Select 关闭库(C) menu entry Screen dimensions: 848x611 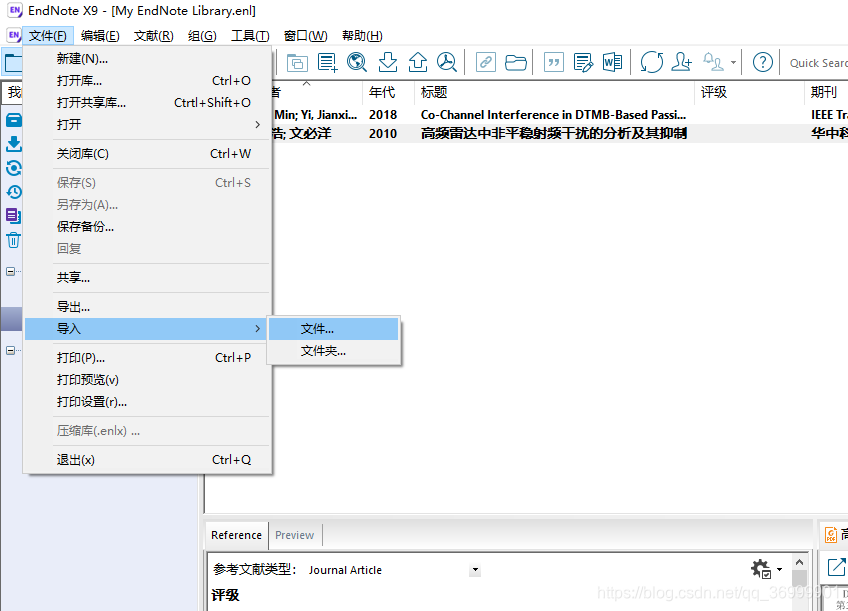pyautogui.click(x=147, y=154)
